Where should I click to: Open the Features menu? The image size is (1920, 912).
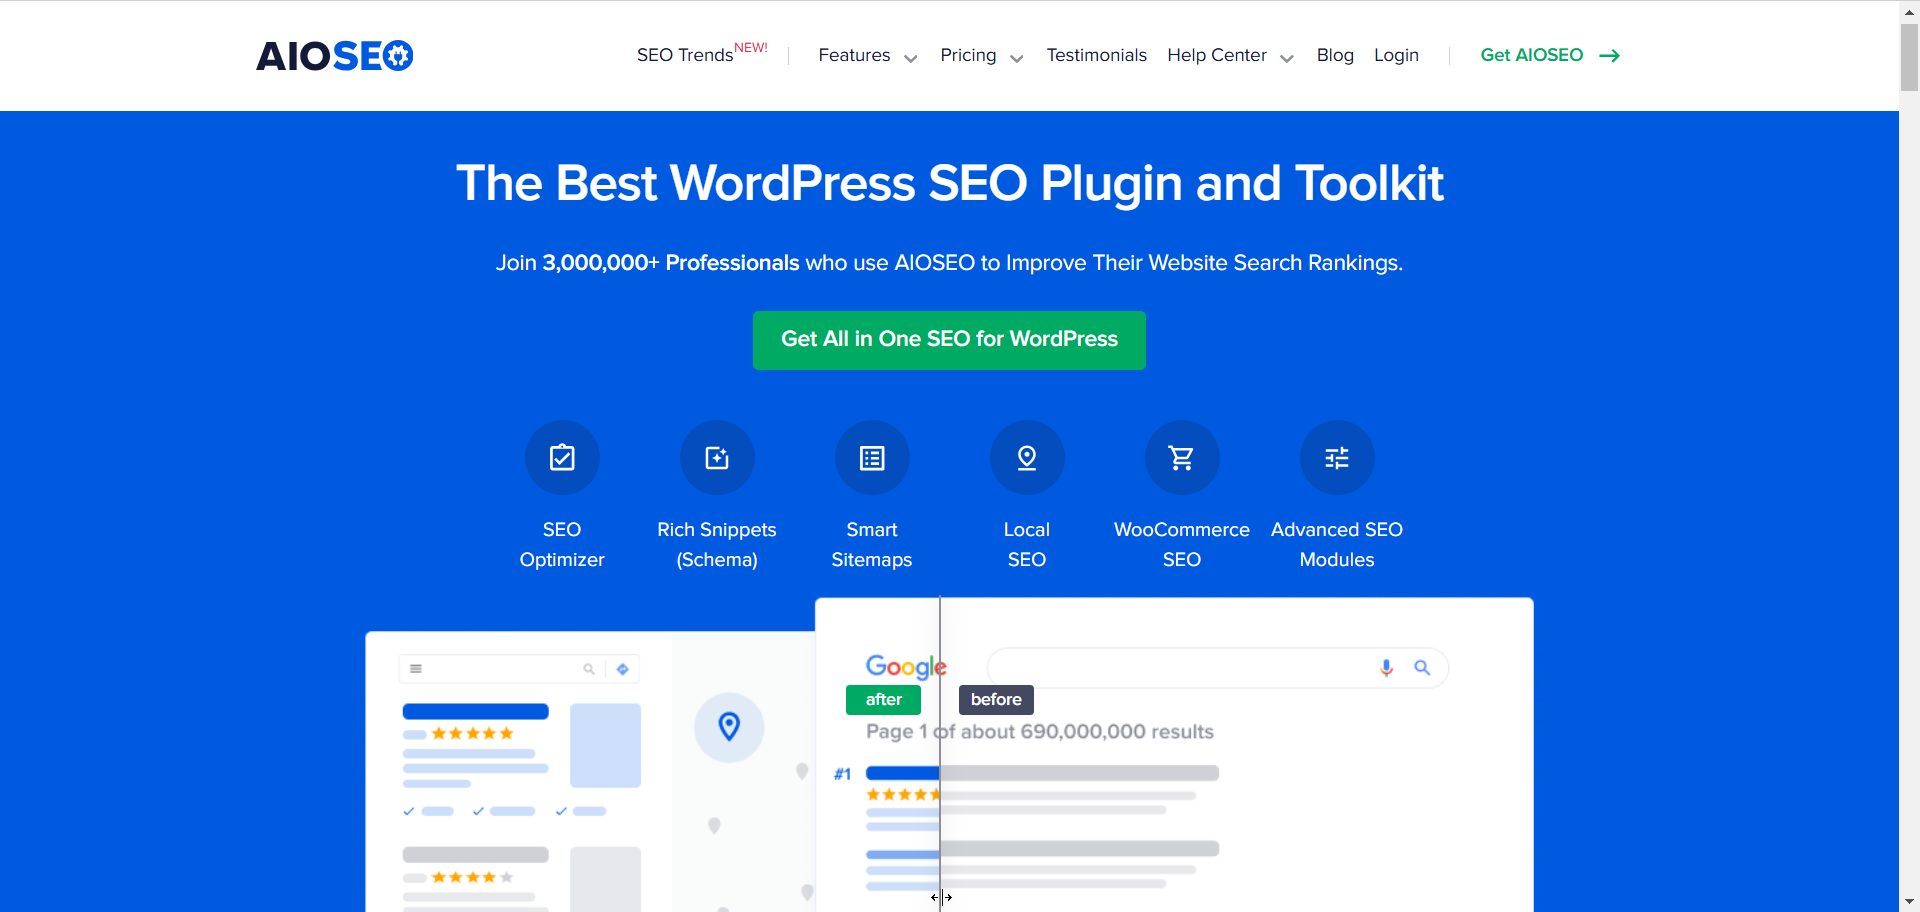click(854, 55)
